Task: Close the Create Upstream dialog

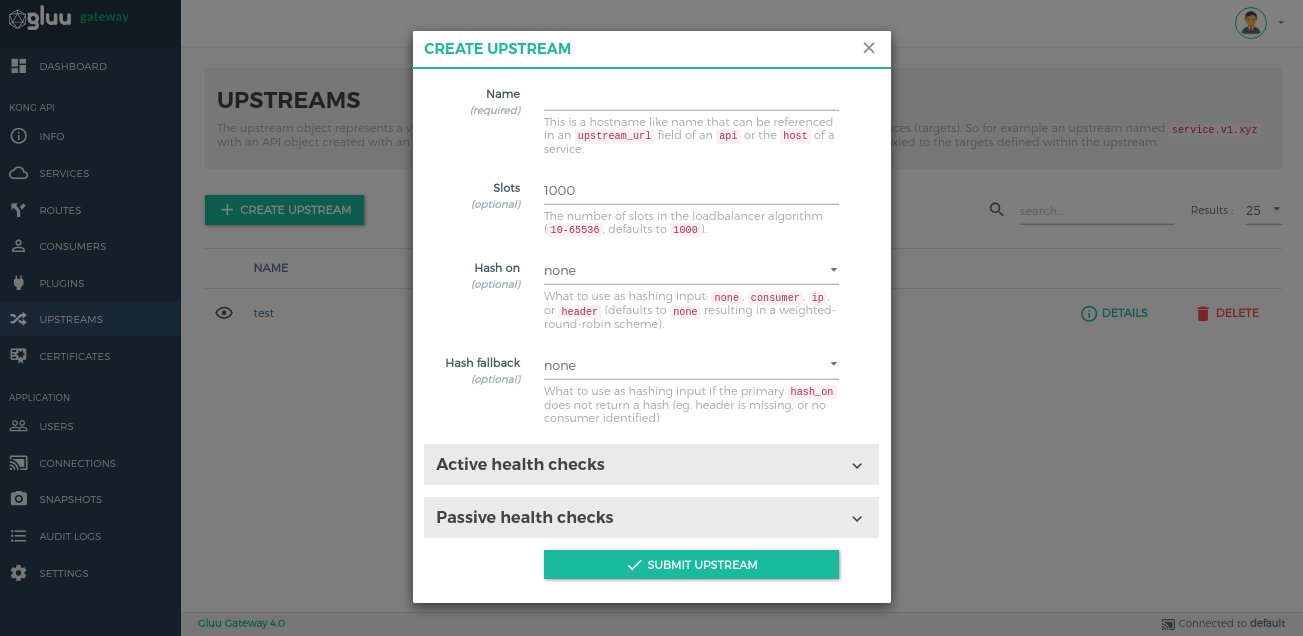Action: 869,48
